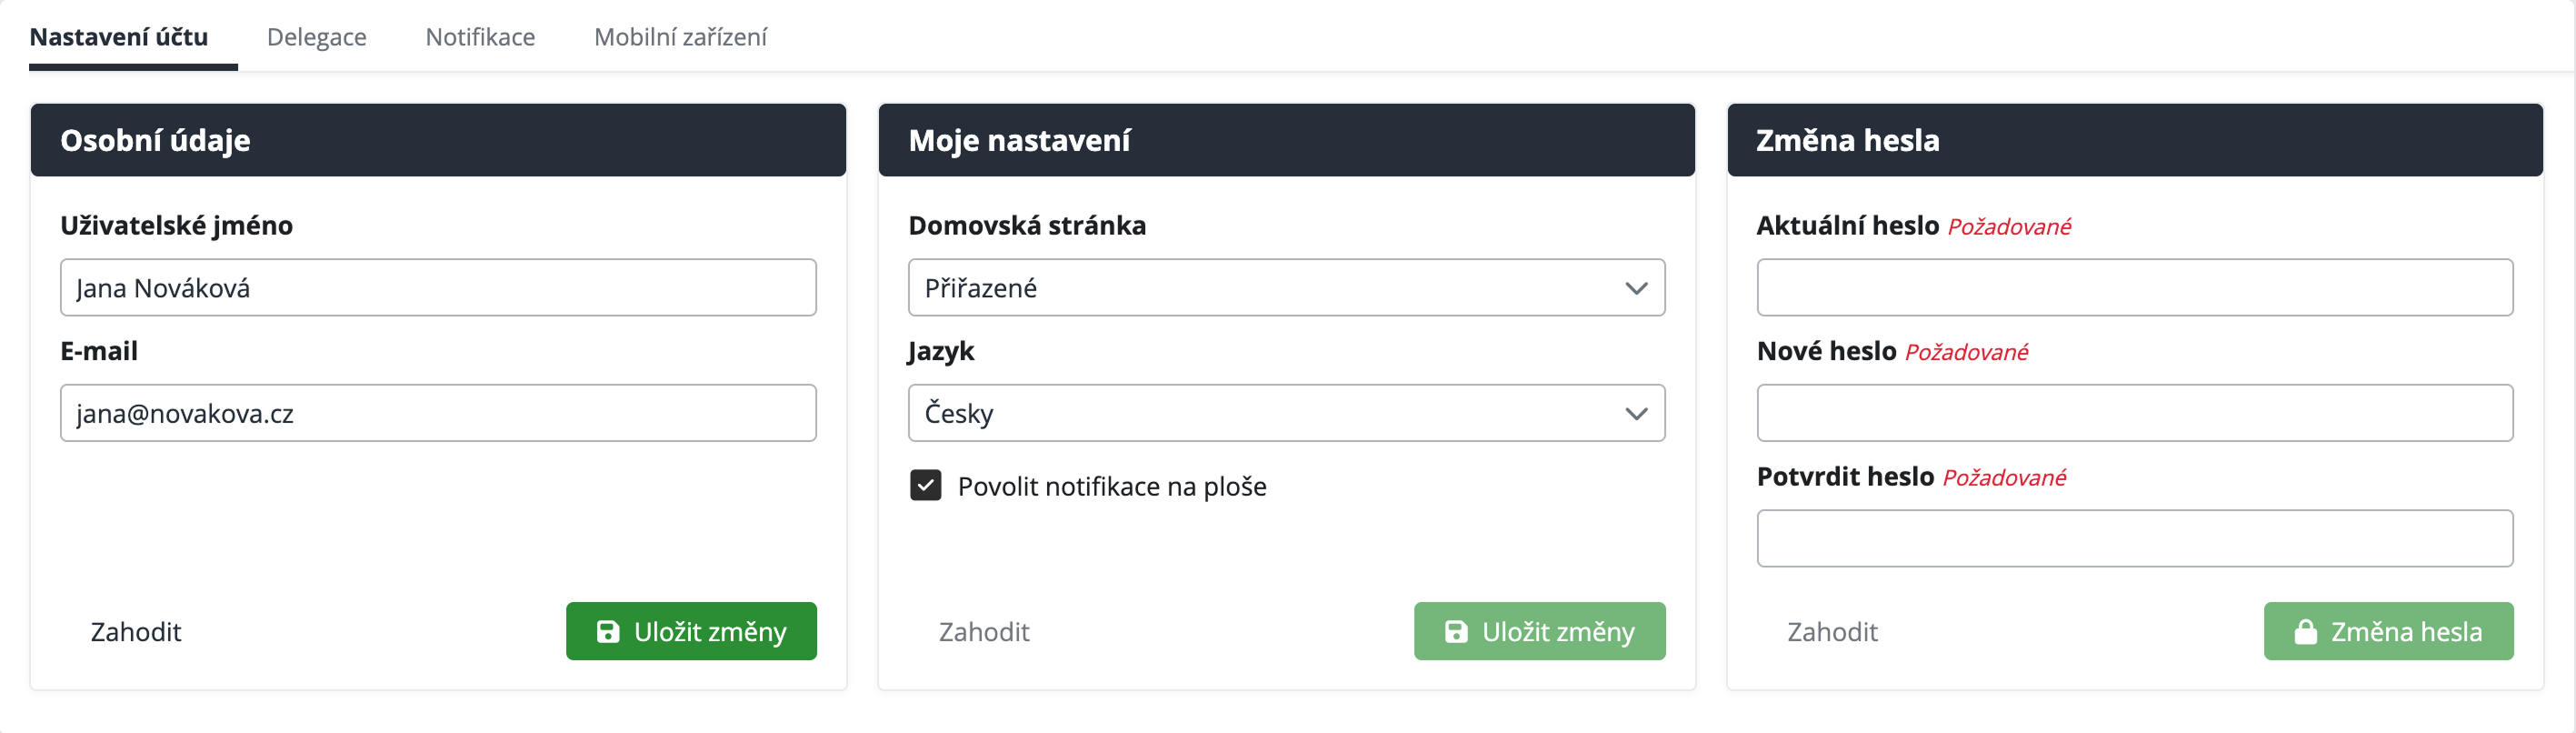
Task: Click Zahodit in Změna hesla panel
Action: pos(1832,632)
